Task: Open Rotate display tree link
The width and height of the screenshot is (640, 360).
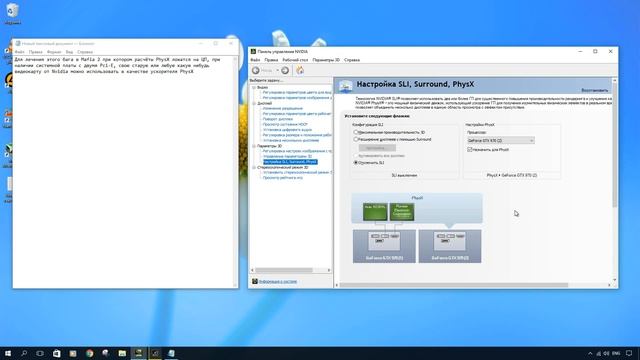Action: point(278,119)
